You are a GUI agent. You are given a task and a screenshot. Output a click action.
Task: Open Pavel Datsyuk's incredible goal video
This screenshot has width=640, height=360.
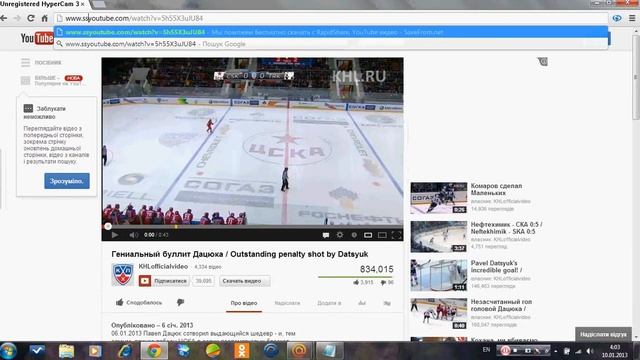point(496,267)
